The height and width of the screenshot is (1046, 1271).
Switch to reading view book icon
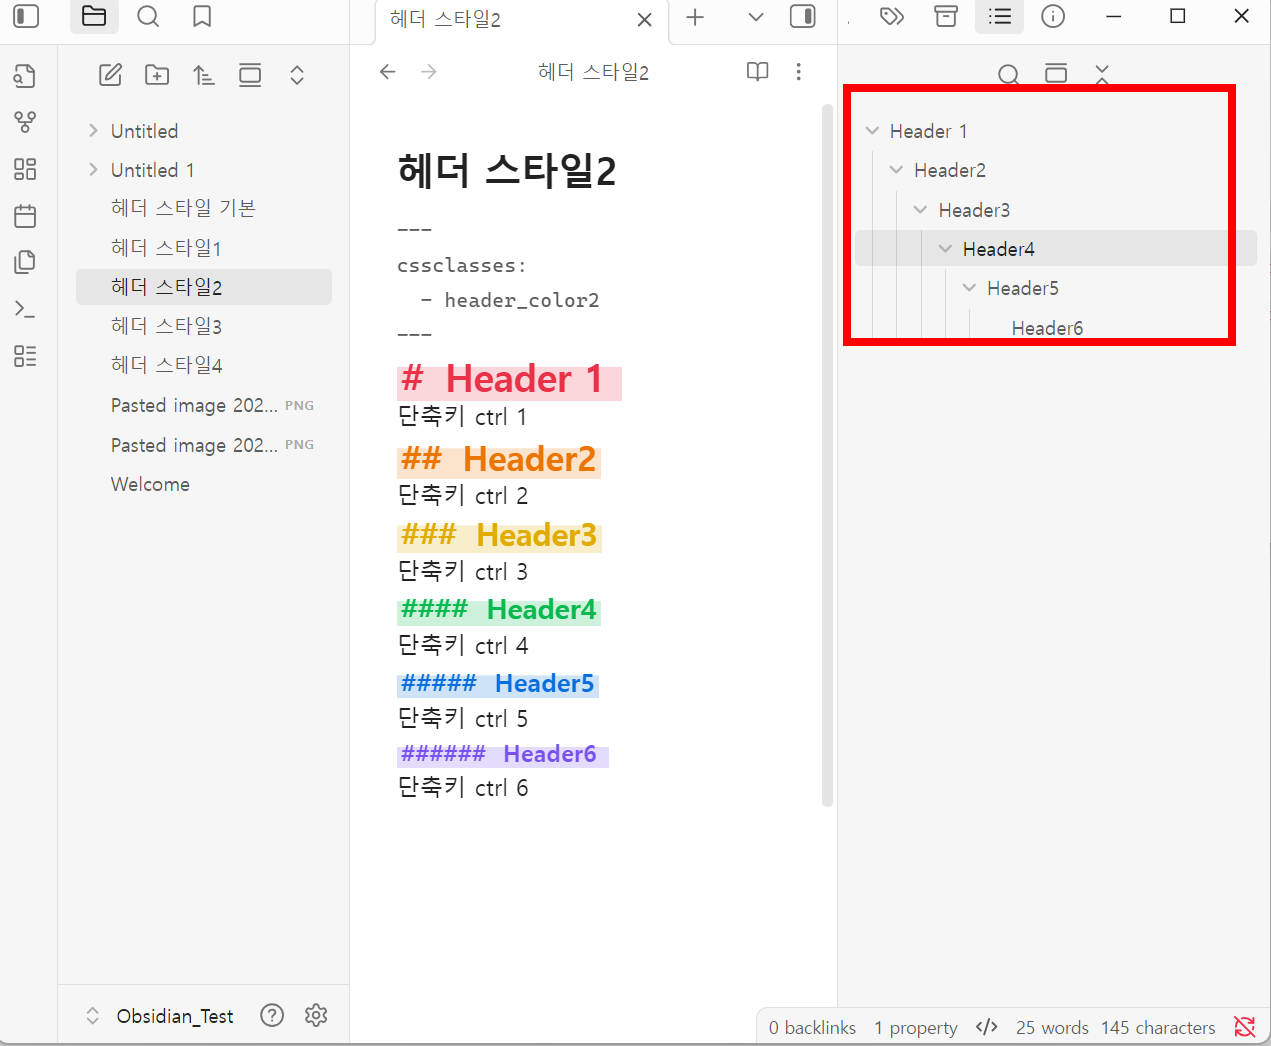point(758,72)
